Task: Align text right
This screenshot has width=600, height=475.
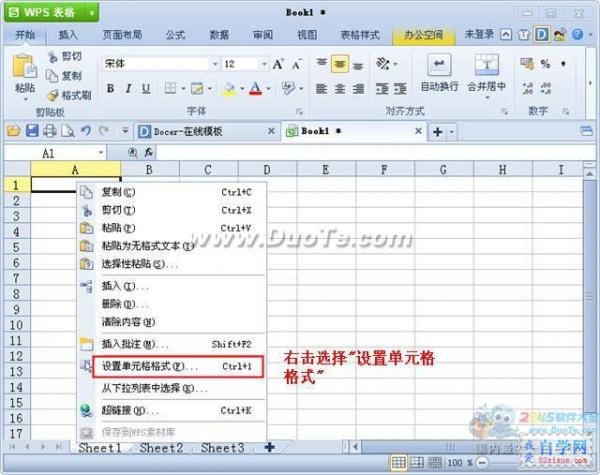Action: tap(358, 89)
